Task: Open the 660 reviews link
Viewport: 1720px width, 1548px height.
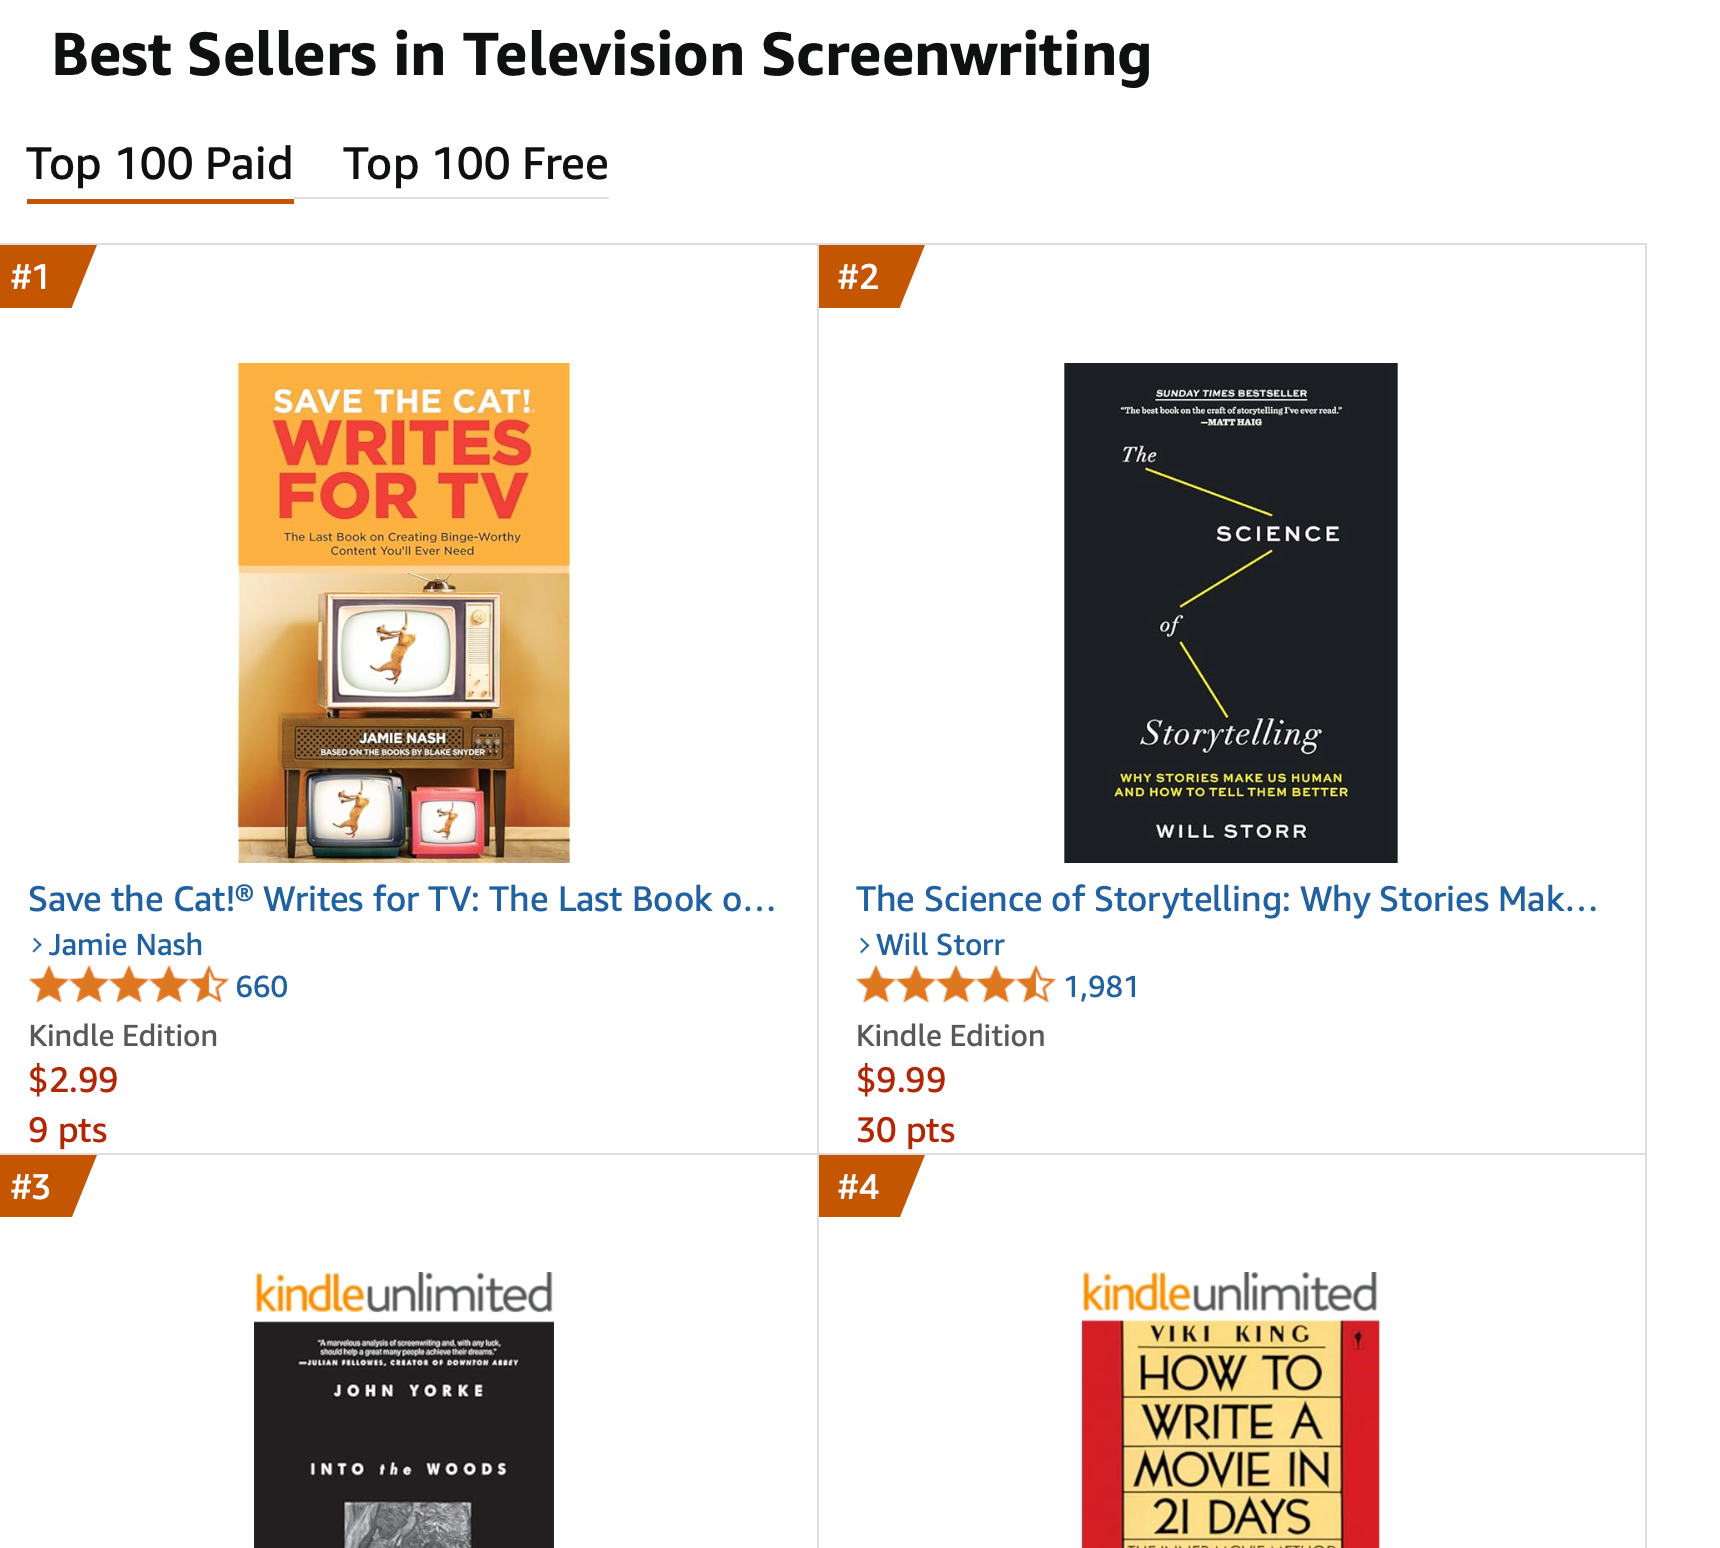Action: click(262, 987)
